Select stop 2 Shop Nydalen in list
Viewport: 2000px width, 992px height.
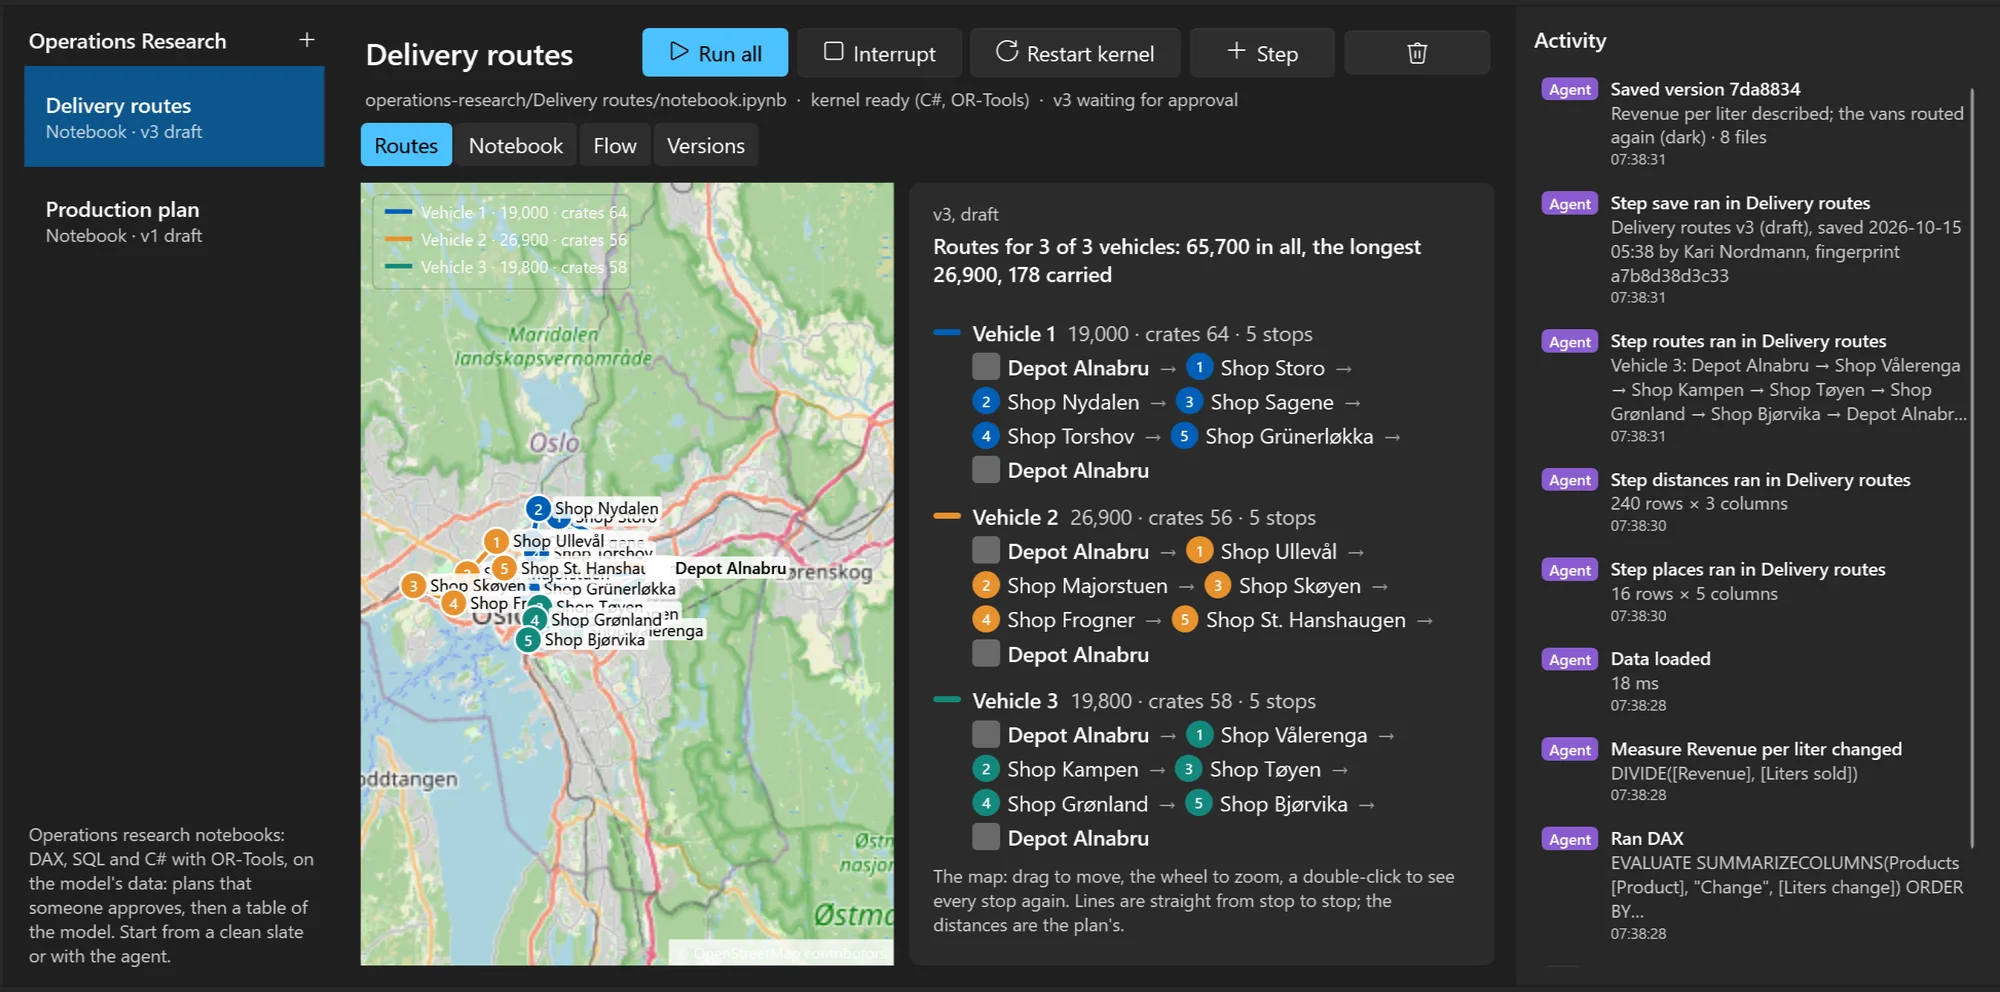click(1056, 402)
